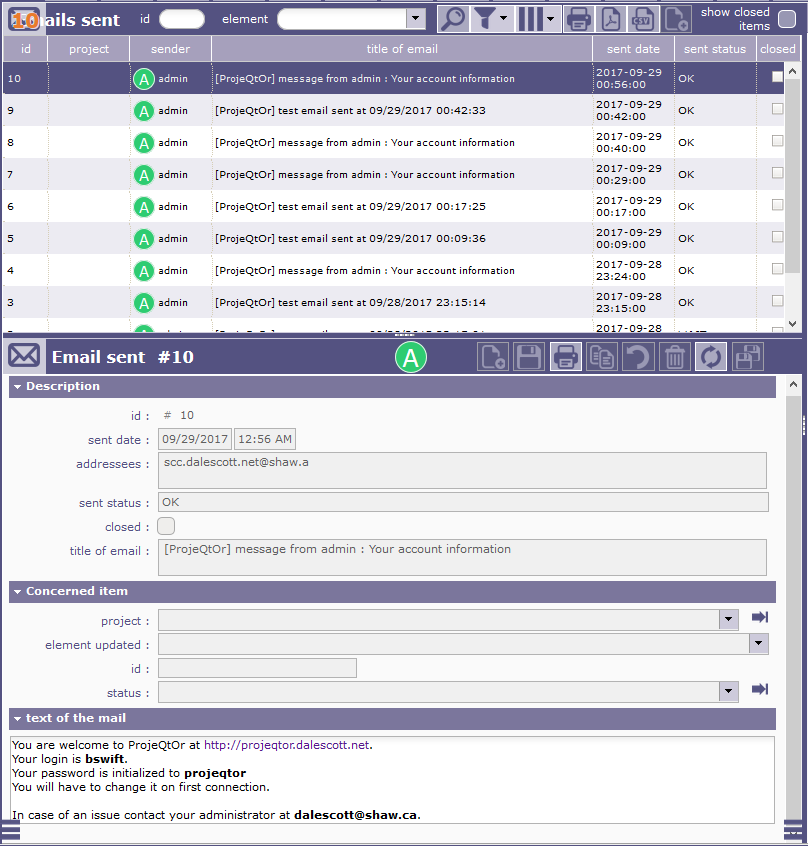Tick the closed checkbox in Description section
The width and height of the screenshot is (808, 846).
[166, 526]
